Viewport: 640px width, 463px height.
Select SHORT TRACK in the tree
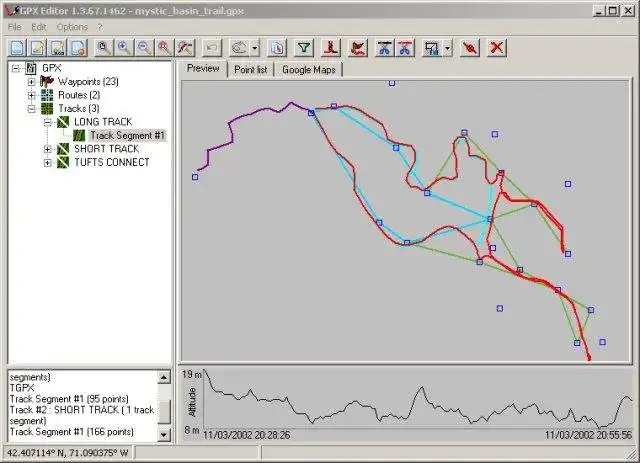coord(106,149)
